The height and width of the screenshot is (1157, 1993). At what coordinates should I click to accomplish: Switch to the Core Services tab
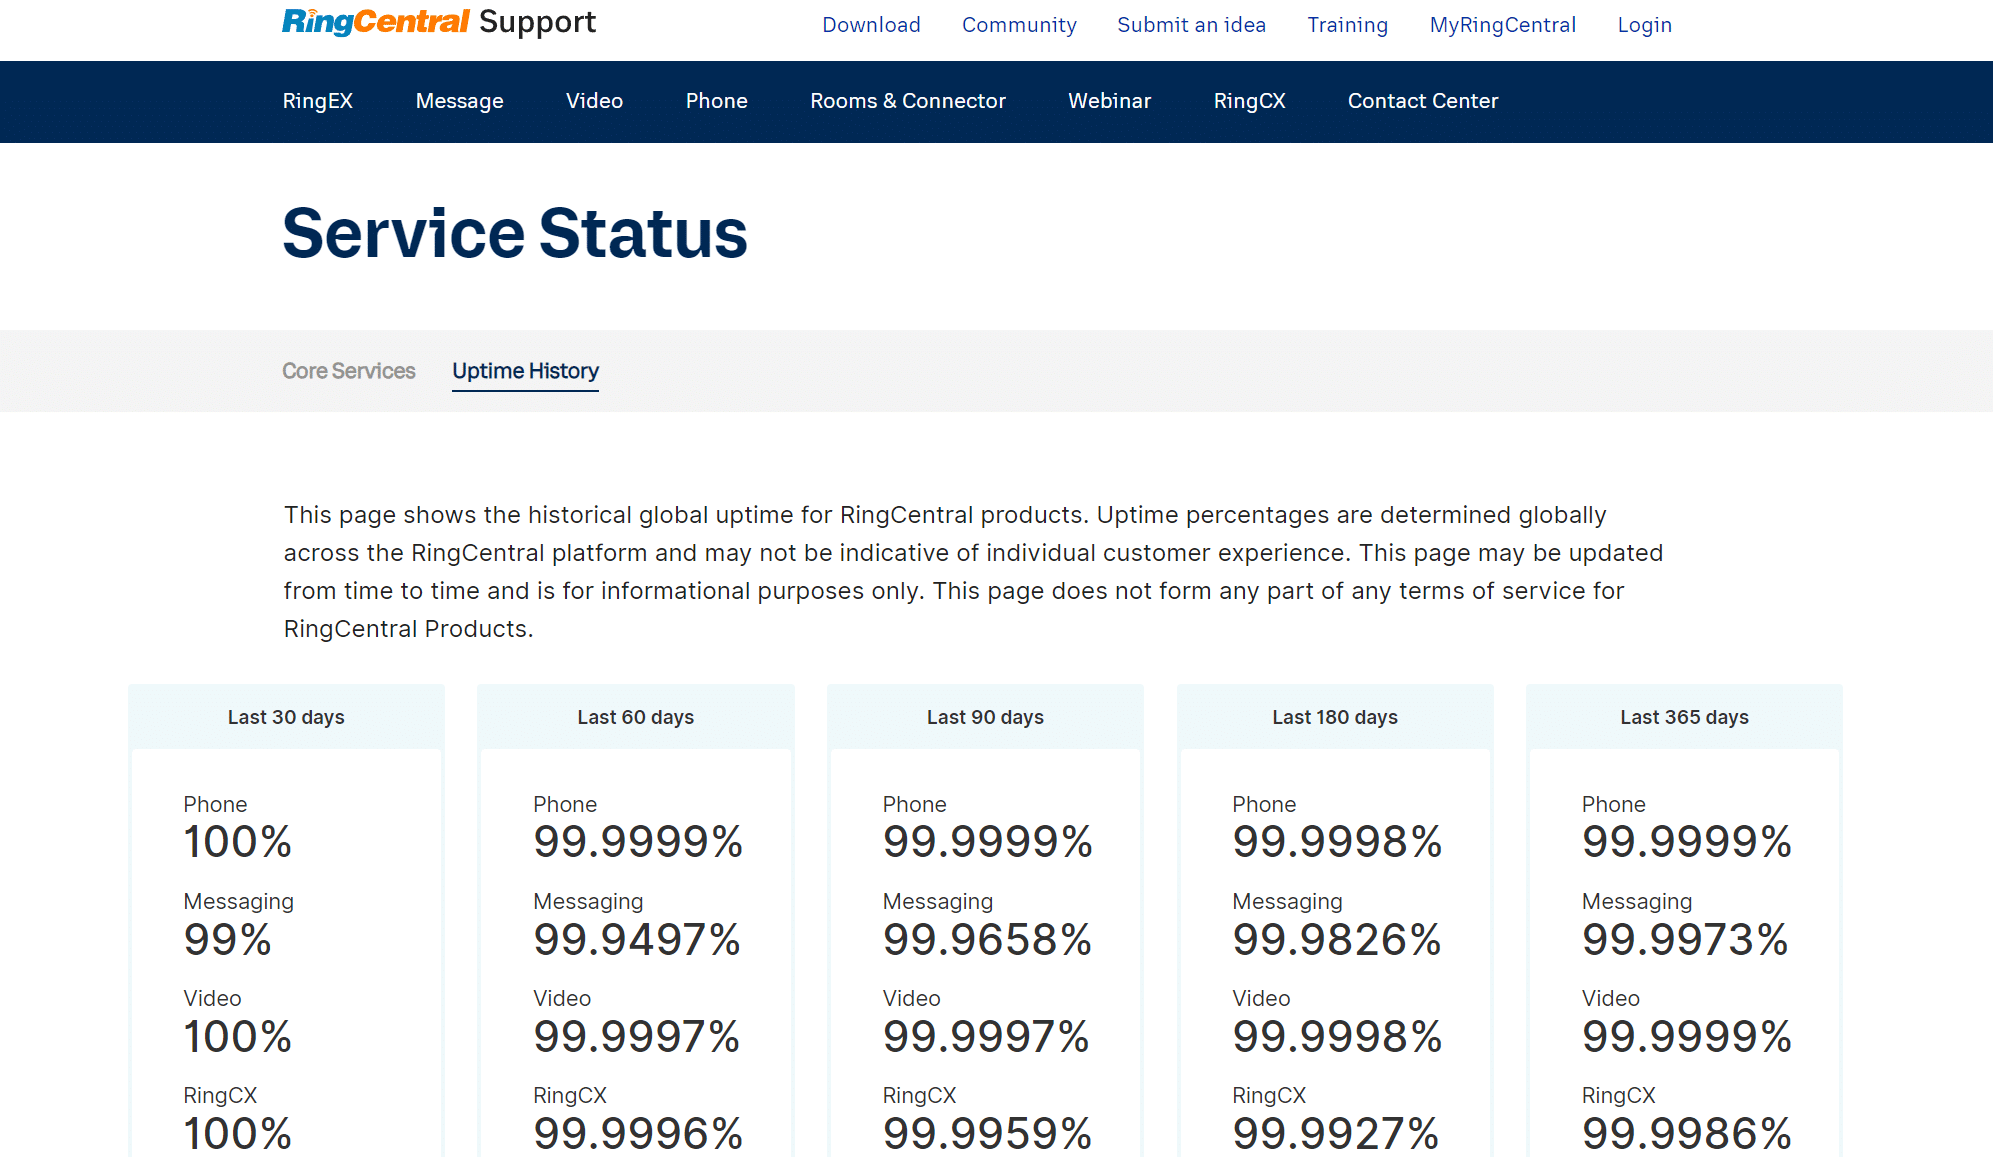coord(348,371)
